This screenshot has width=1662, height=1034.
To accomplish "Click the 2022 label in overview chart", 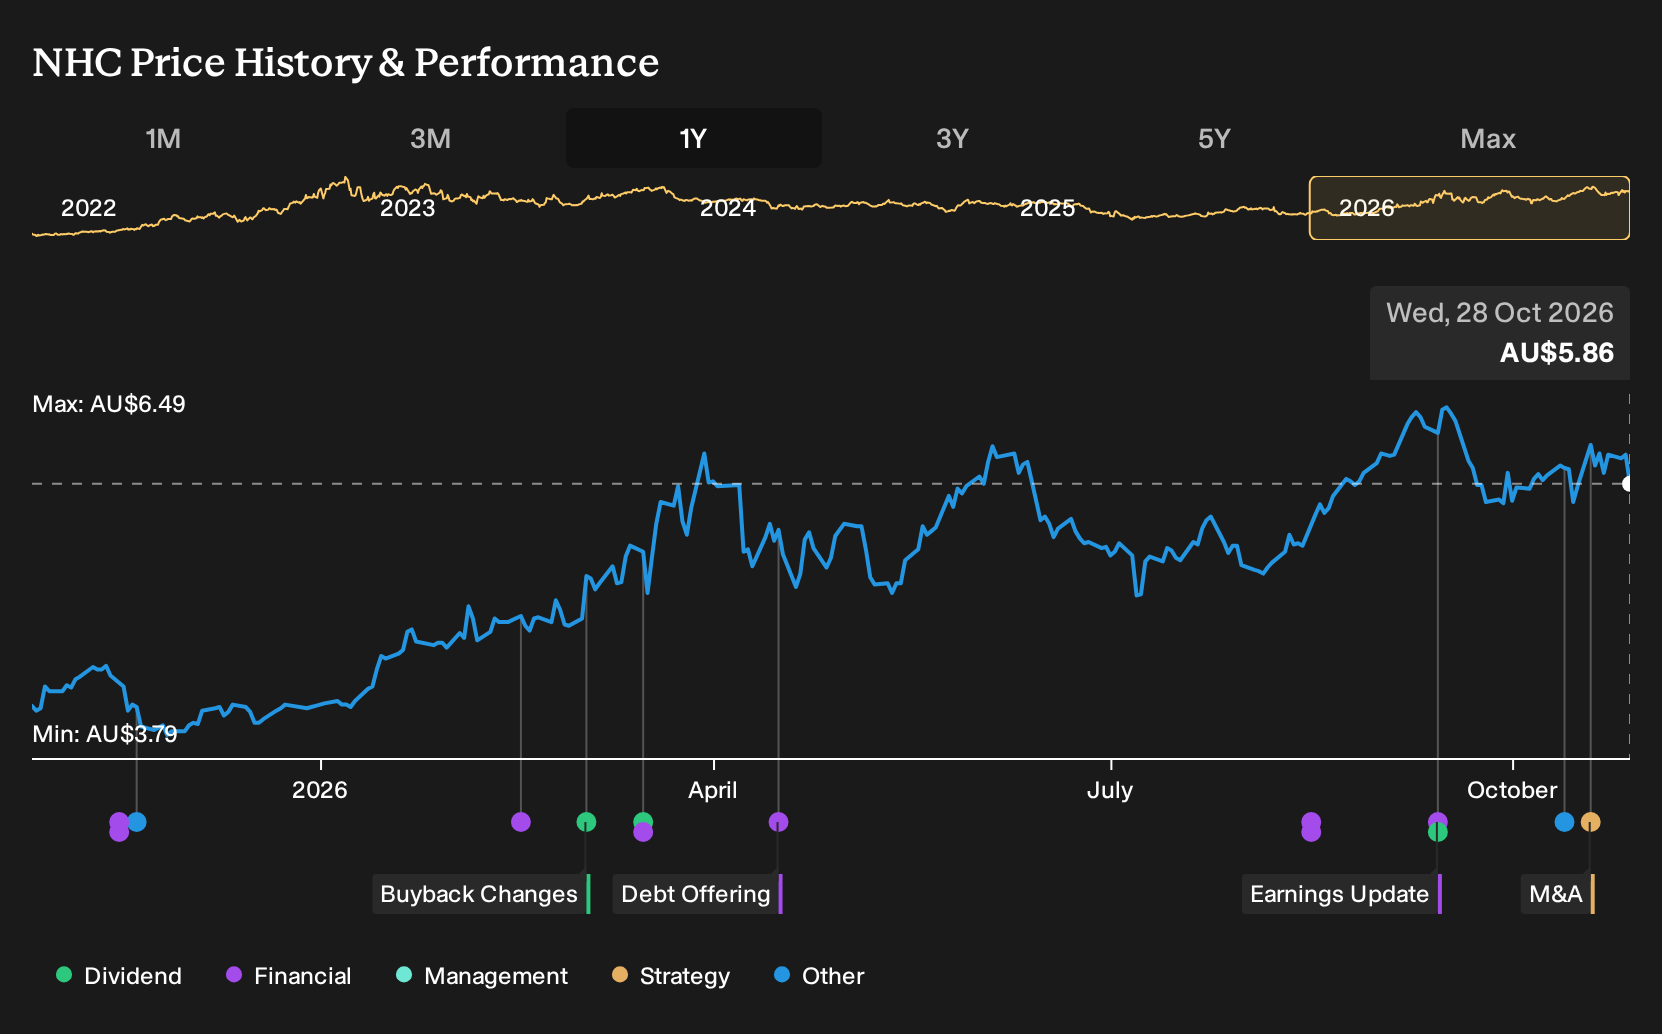I will 88,208.
